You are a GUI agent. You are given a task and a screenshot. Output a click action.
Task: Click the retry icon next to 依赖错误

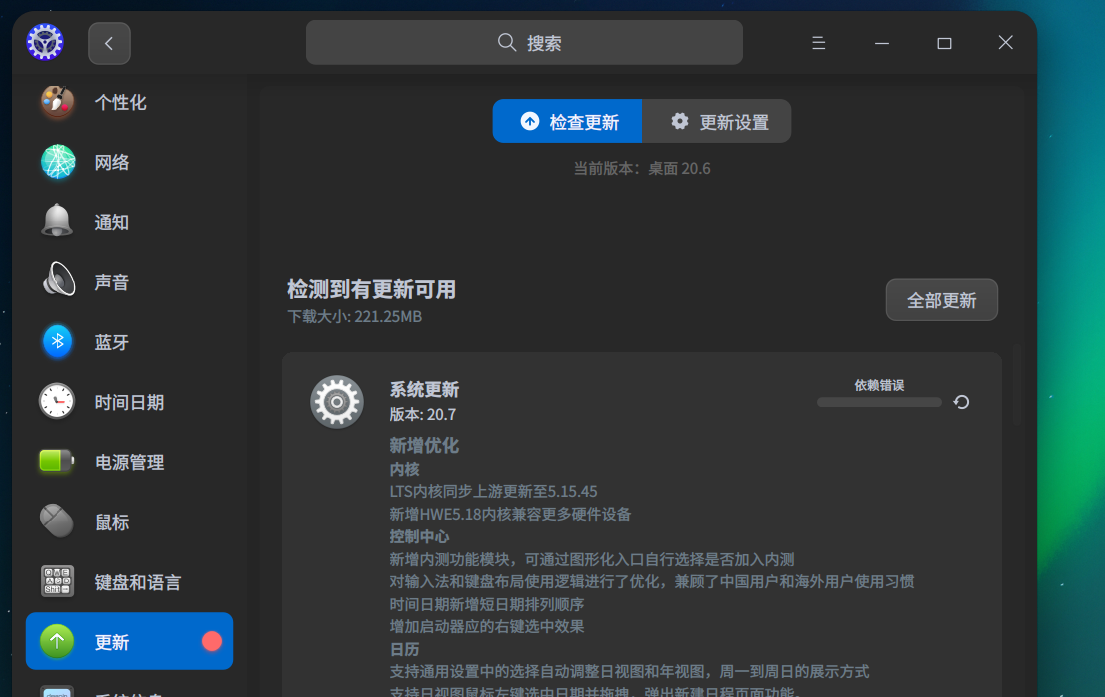[961, 401]
